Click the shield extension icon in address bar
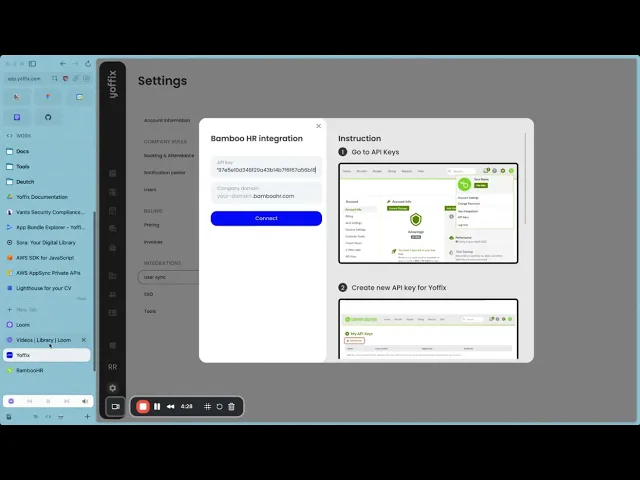The width and height of the screenshot is (640, 480). [x=65, y=78]
